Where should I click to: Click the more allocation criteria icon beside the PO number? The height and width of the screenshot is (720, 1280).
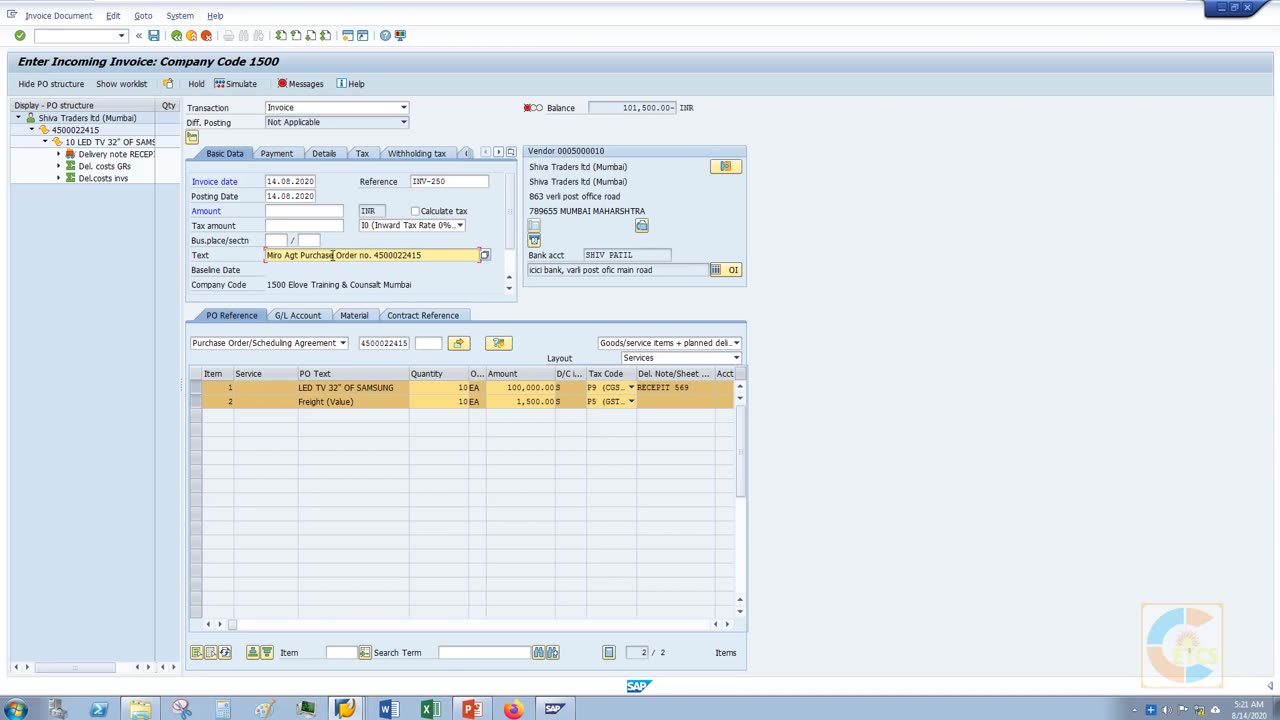458,343
